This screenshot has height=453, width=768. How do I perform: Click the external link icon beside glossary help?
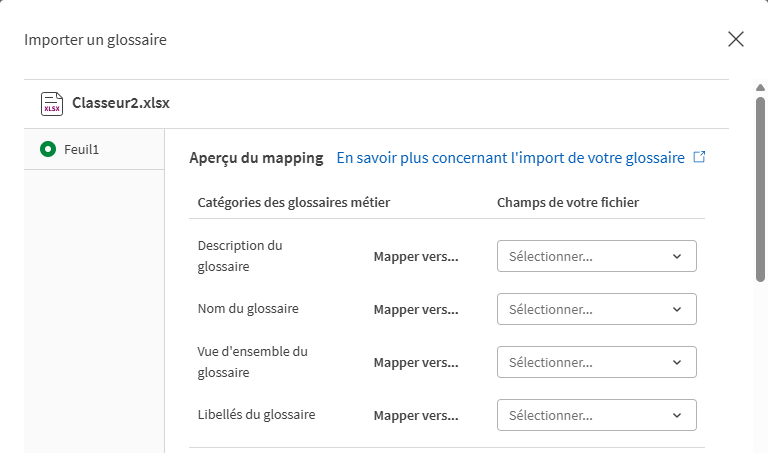click(x=699, y=157)
